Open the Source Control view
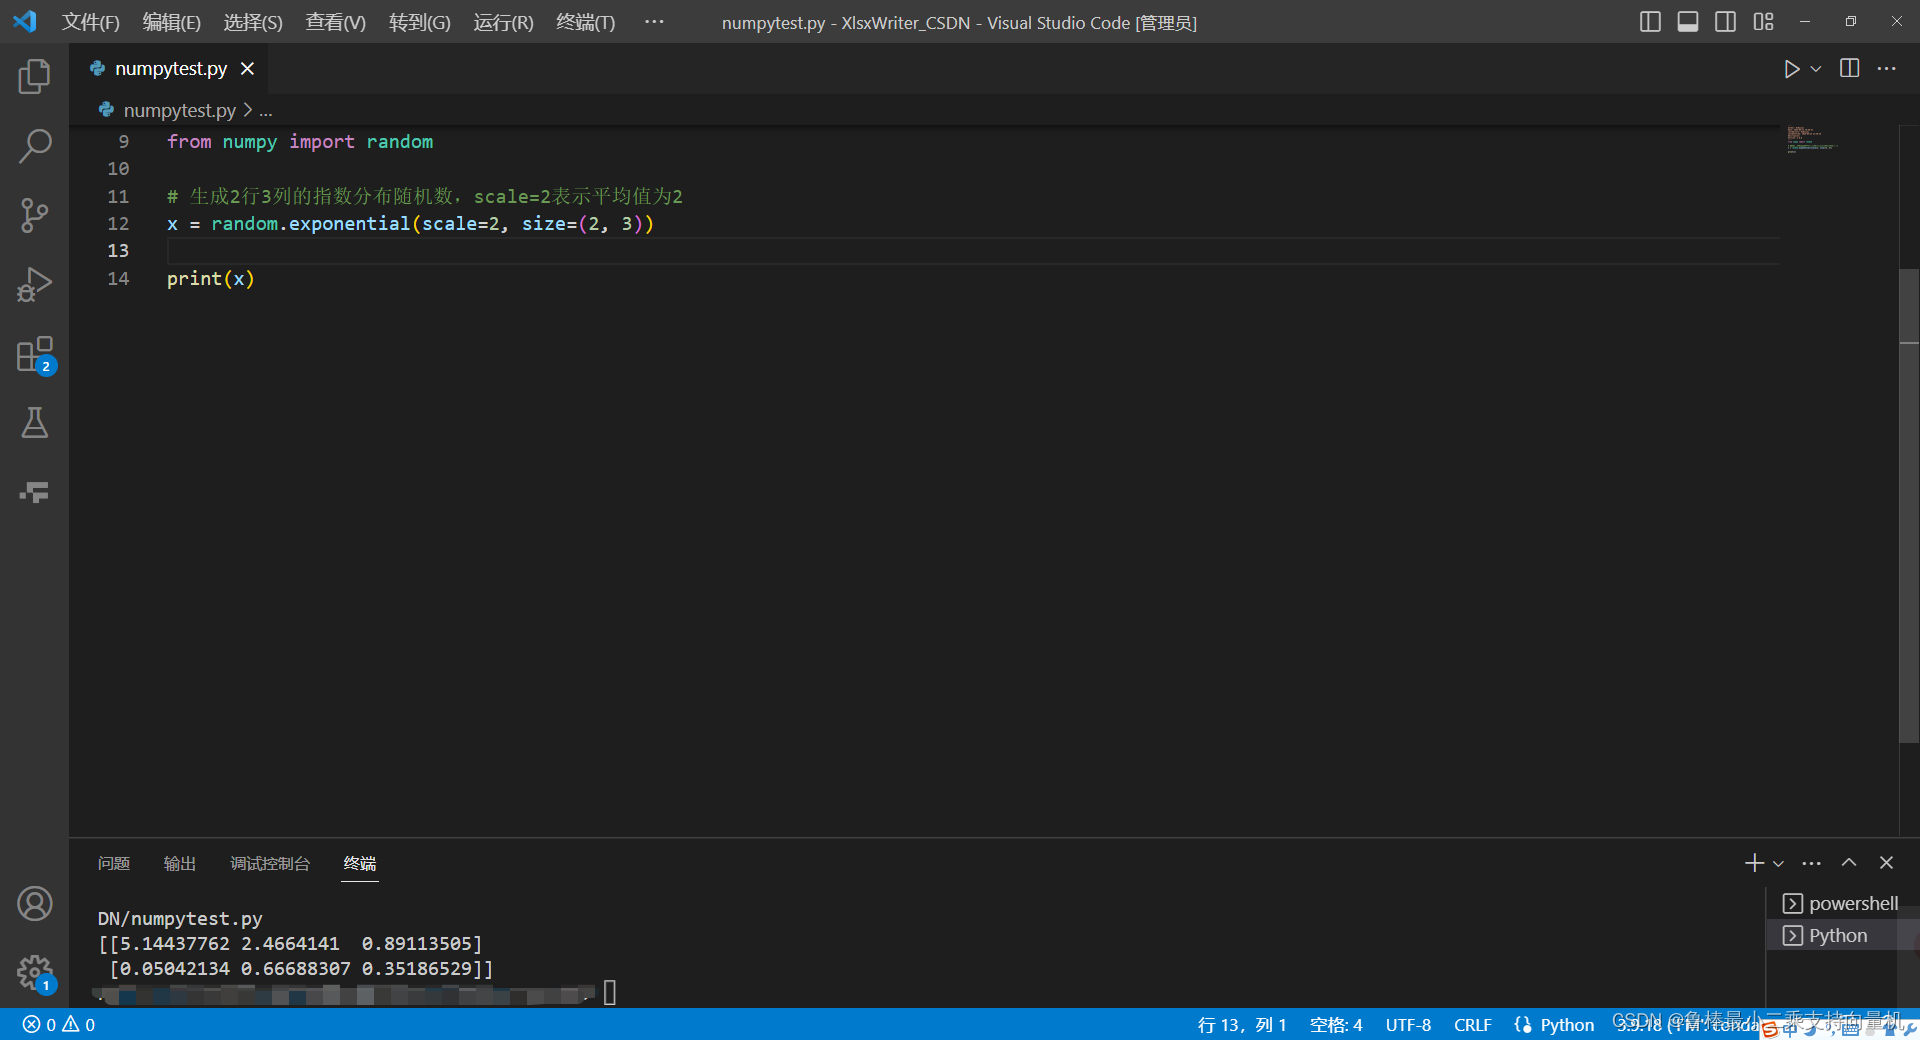 coord(34,215)
